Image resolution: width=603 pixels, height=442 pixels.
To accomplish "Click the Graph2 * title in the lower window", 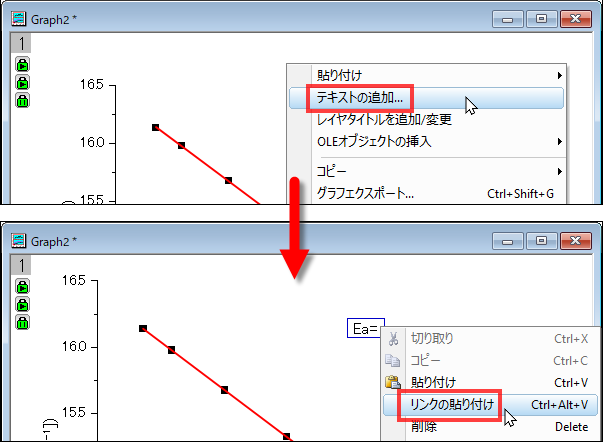I will pos(54,242).
